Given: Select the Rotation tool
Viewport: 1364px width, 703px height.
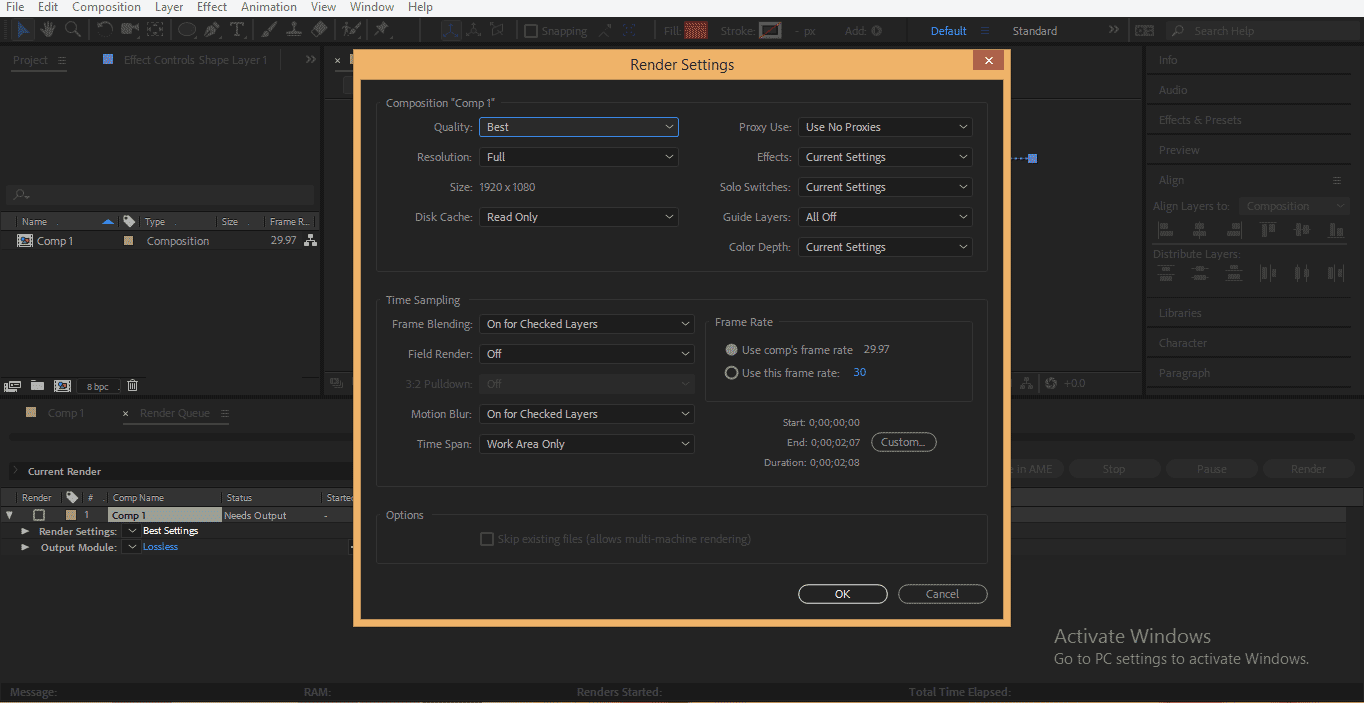Looking at the screenshot, I should point(105,30).
